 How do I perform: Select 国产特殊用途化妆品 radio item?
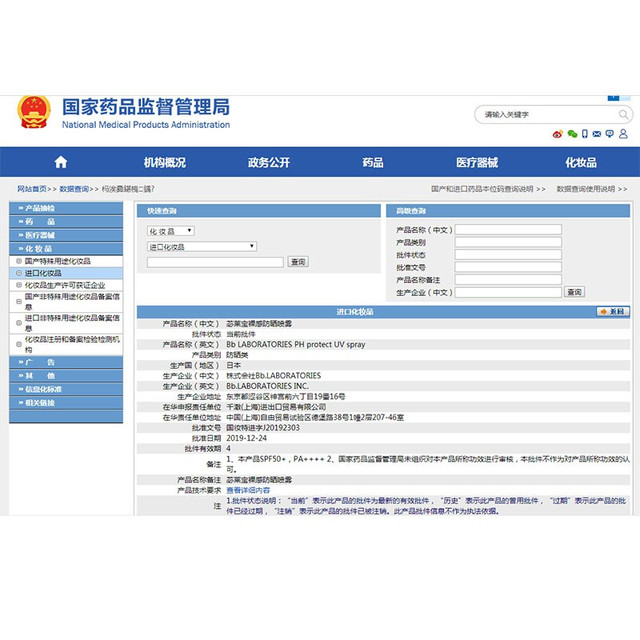(19, 261)
